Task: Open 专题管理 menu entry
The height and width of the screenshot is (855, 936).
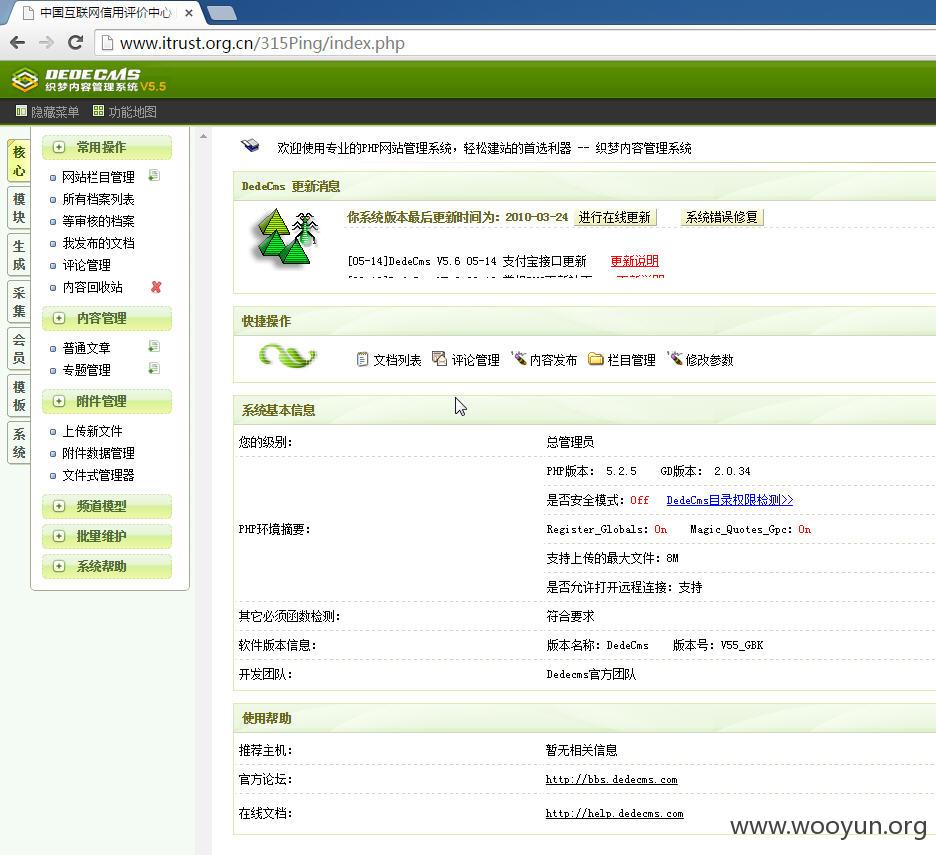Action: [x=87, y=370]
